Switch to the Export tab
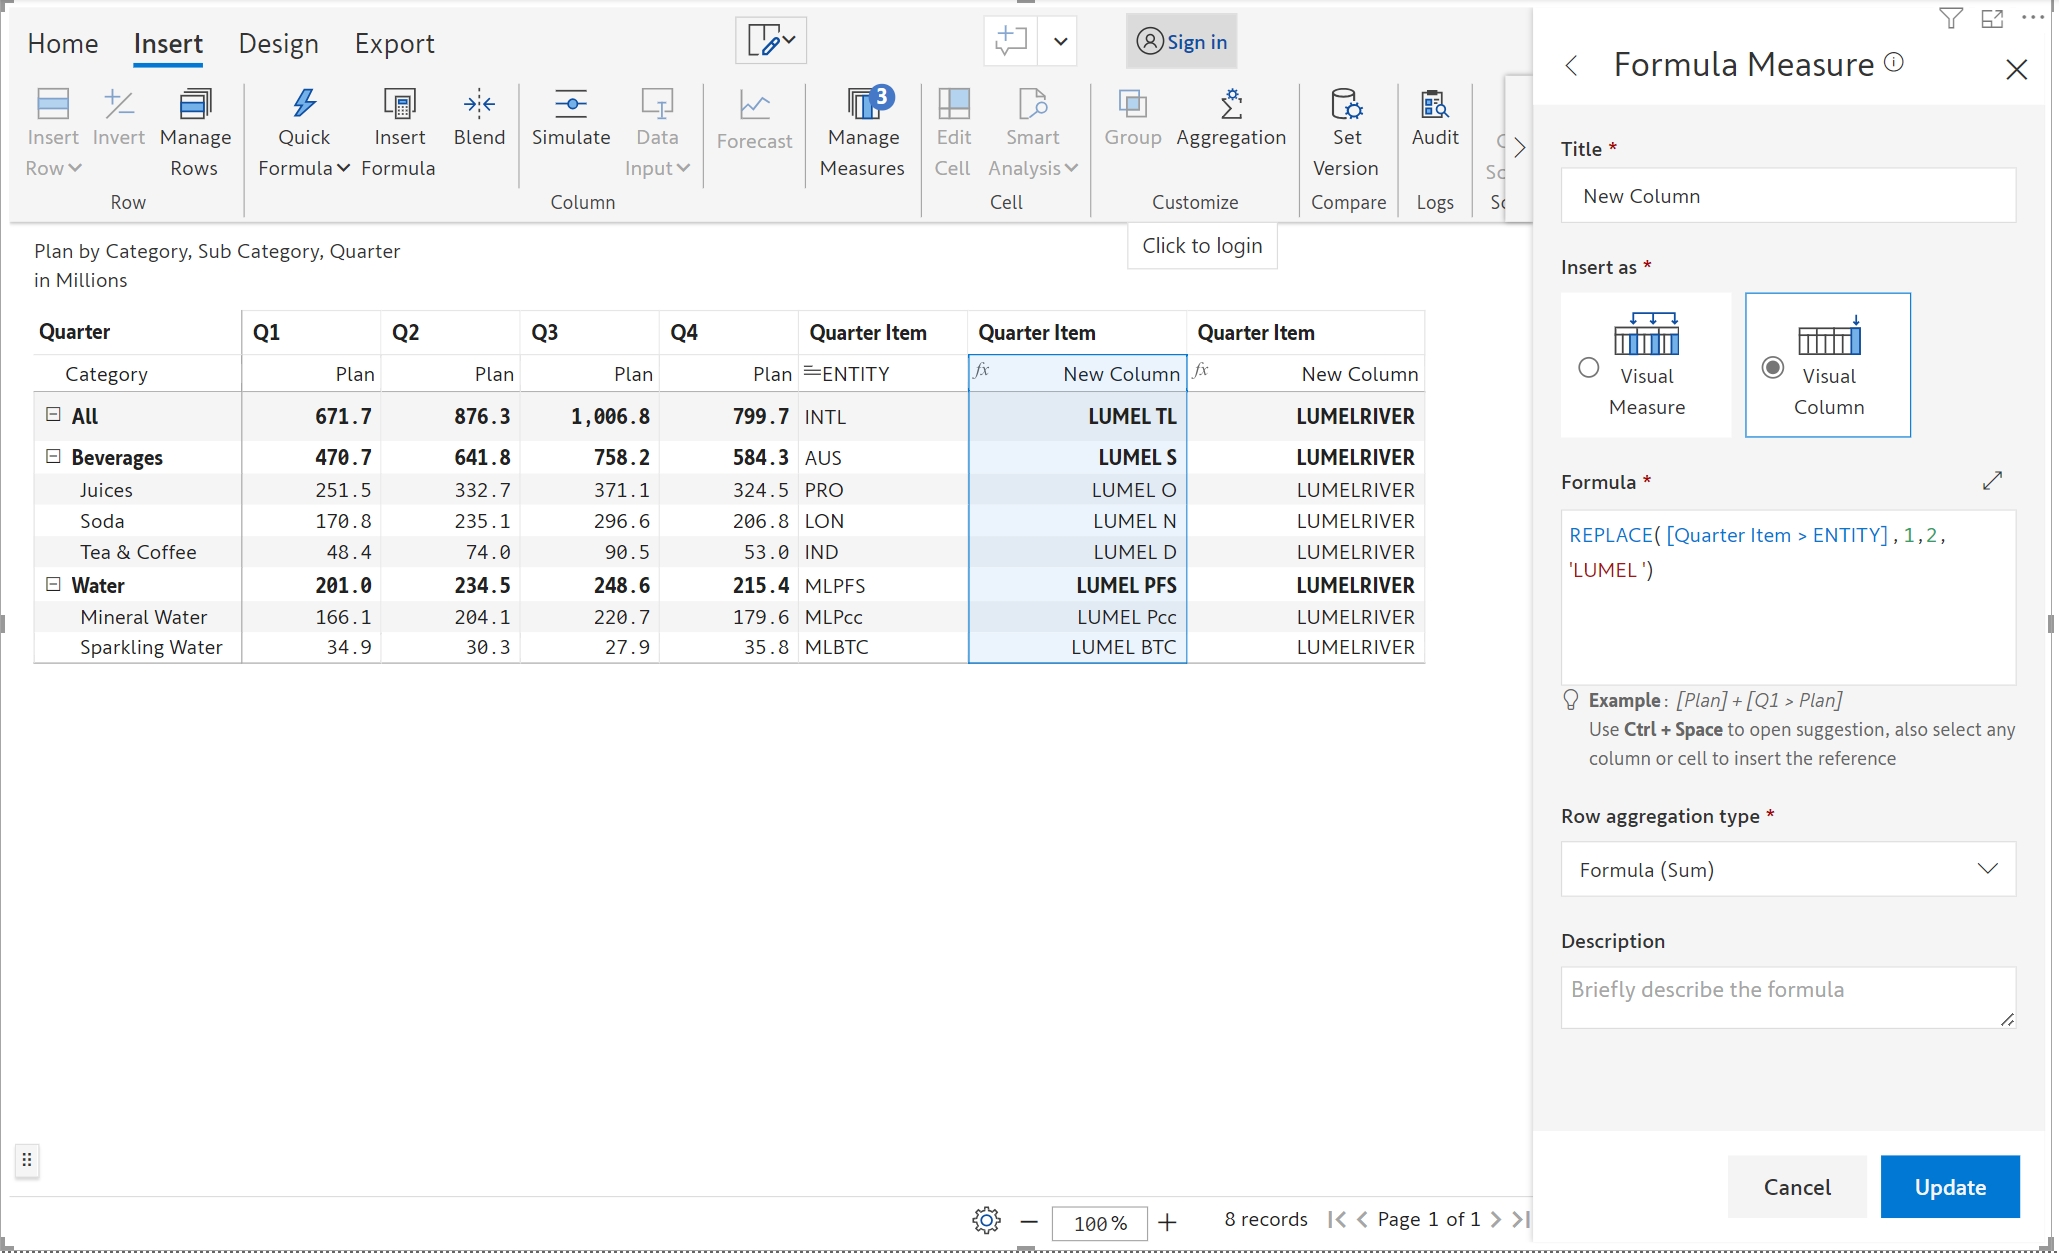 (394, 44)
